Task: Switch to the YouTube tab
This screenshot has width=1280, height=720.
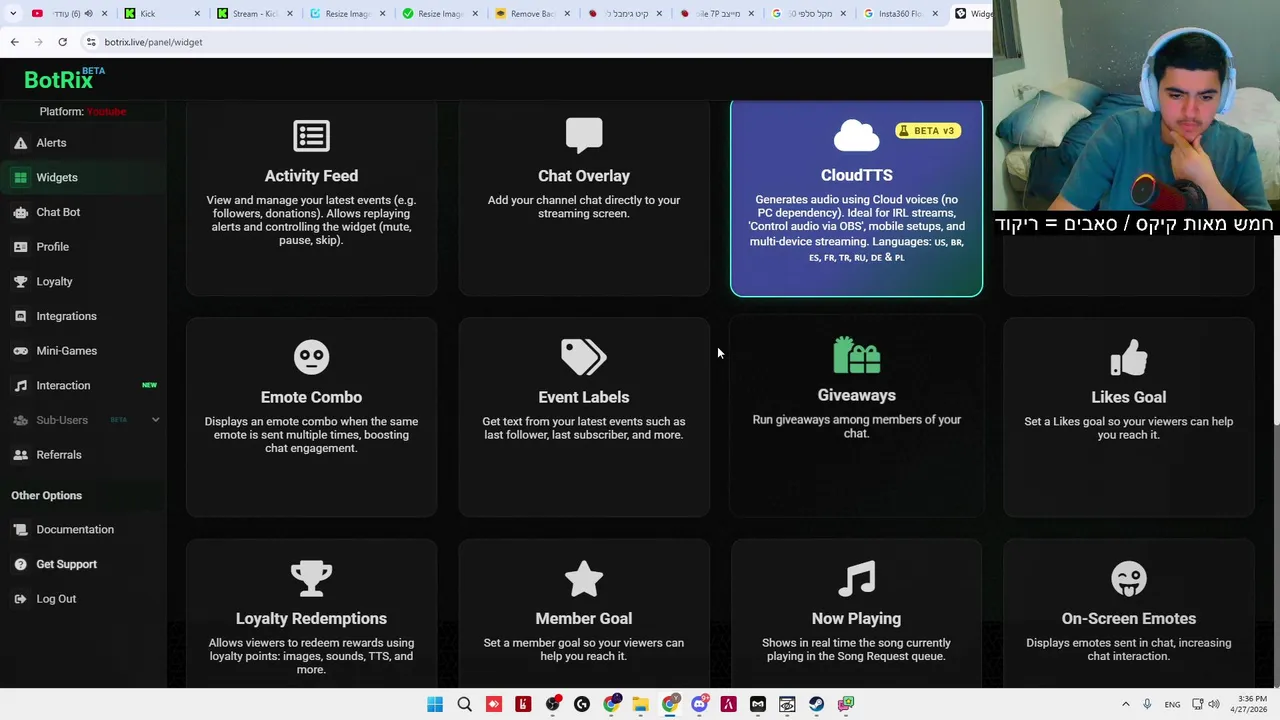Action: [67, 14]
